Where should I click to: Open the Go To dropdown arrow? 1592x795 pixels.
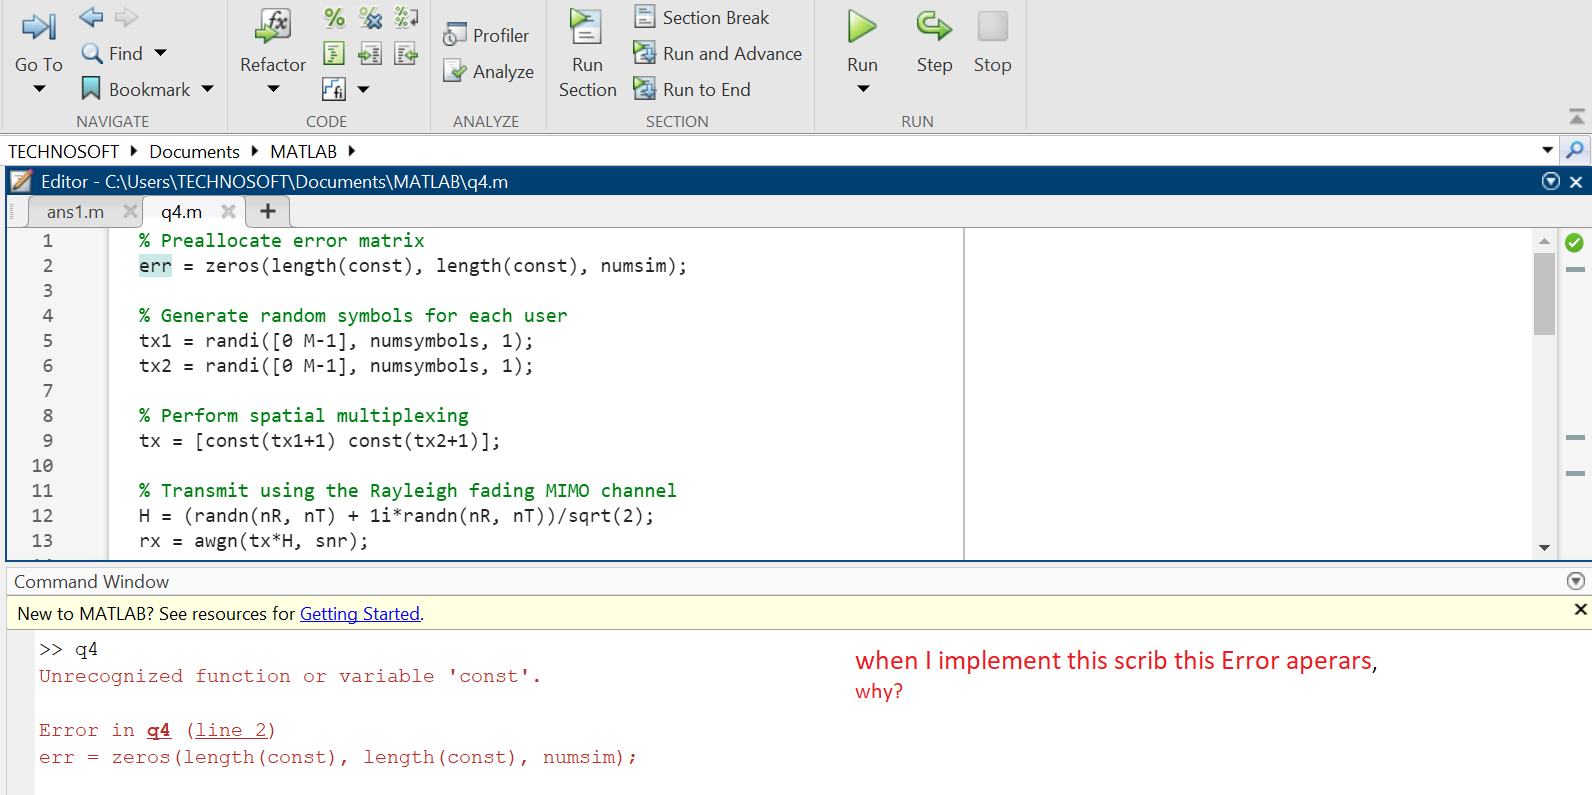point(39,89)
